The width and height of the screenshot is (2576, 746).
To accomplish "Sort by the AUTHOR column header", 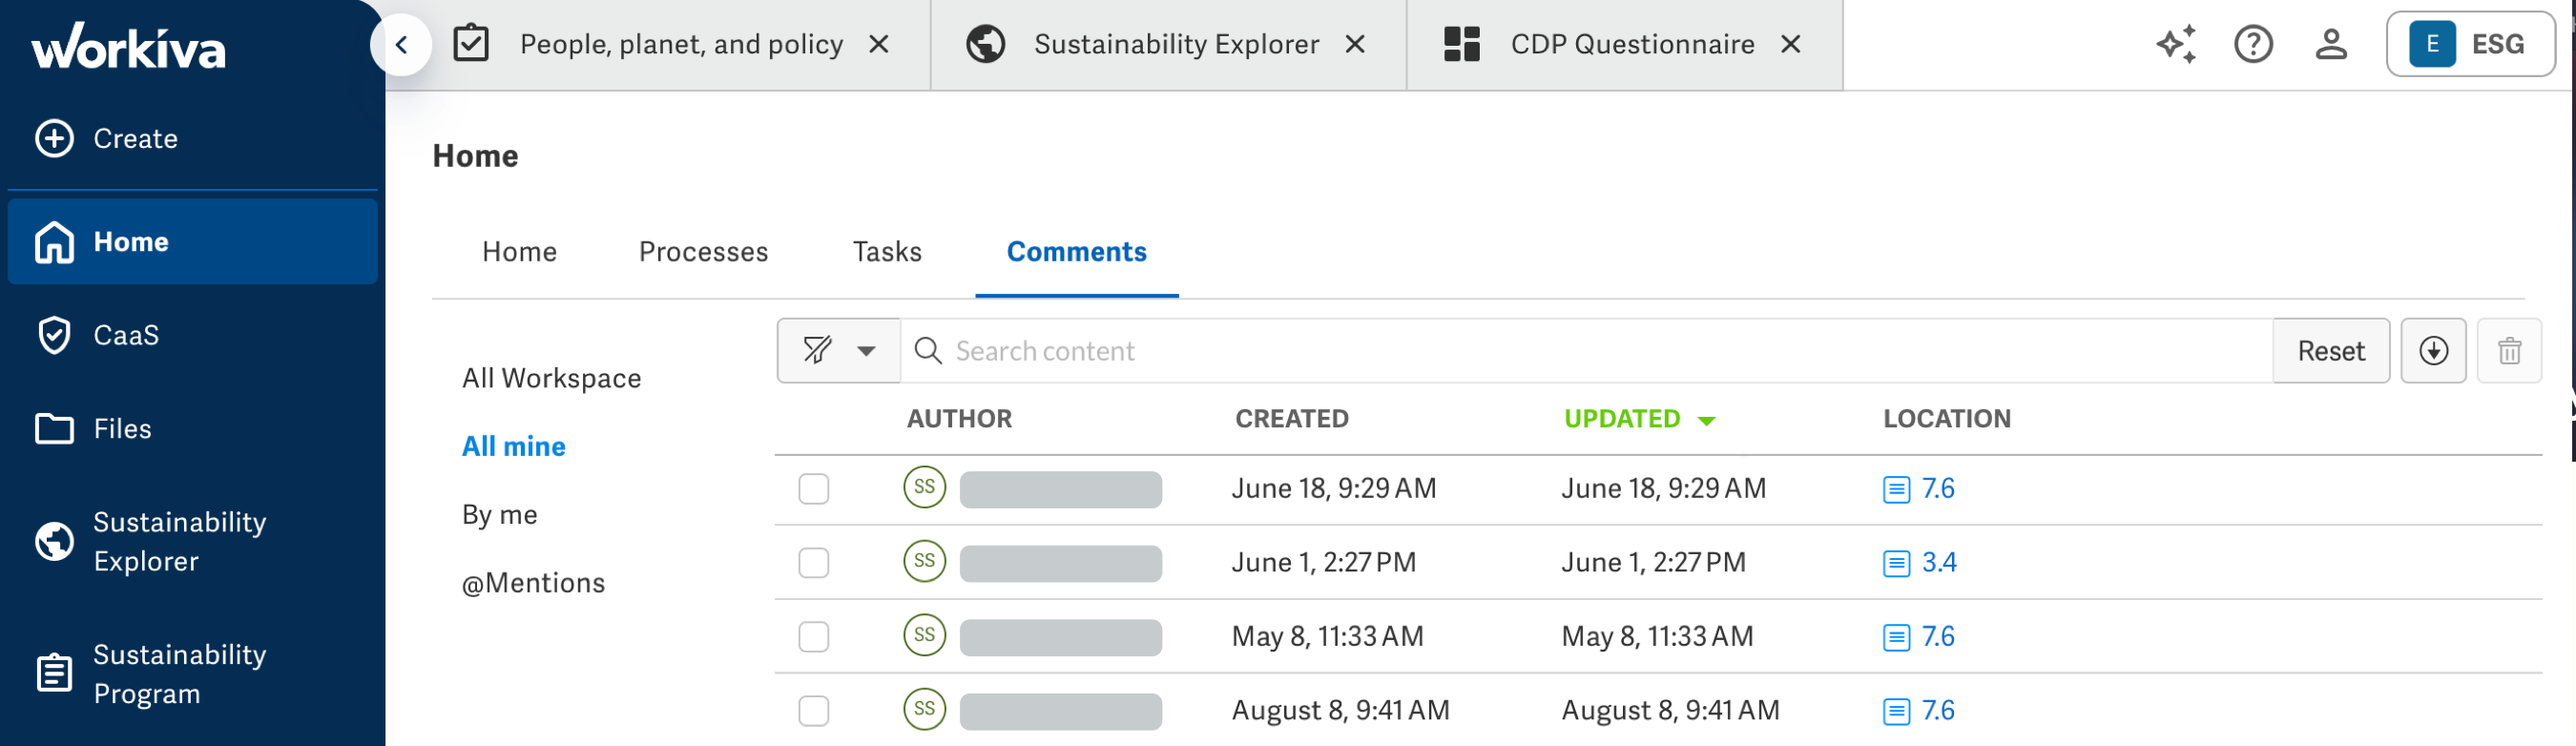I will (959, 419).
